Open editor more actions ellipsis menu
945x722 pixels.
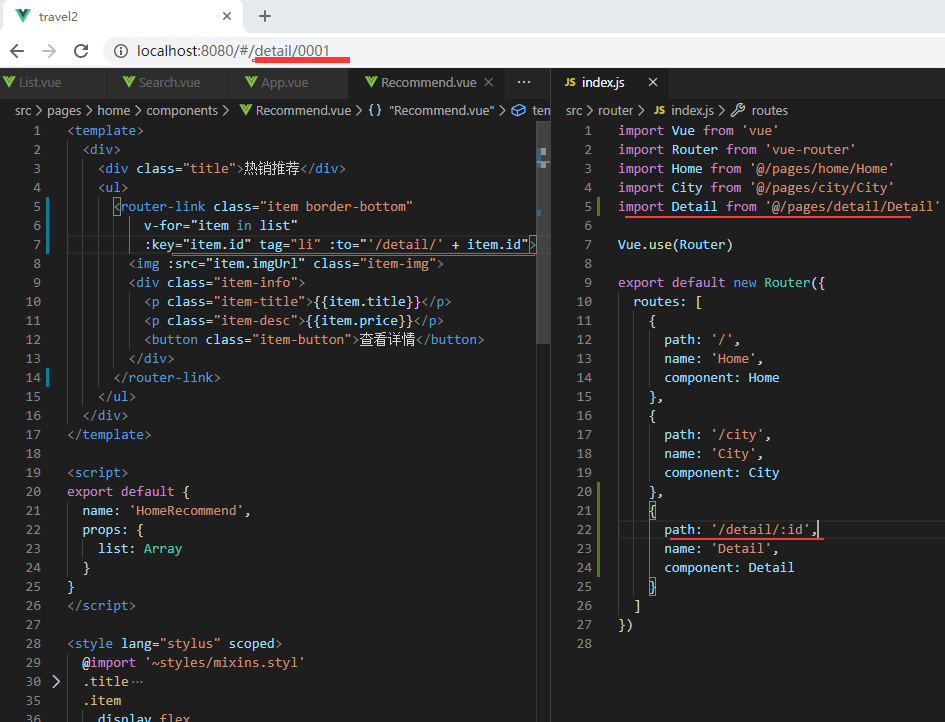click(x=523, y=82)
